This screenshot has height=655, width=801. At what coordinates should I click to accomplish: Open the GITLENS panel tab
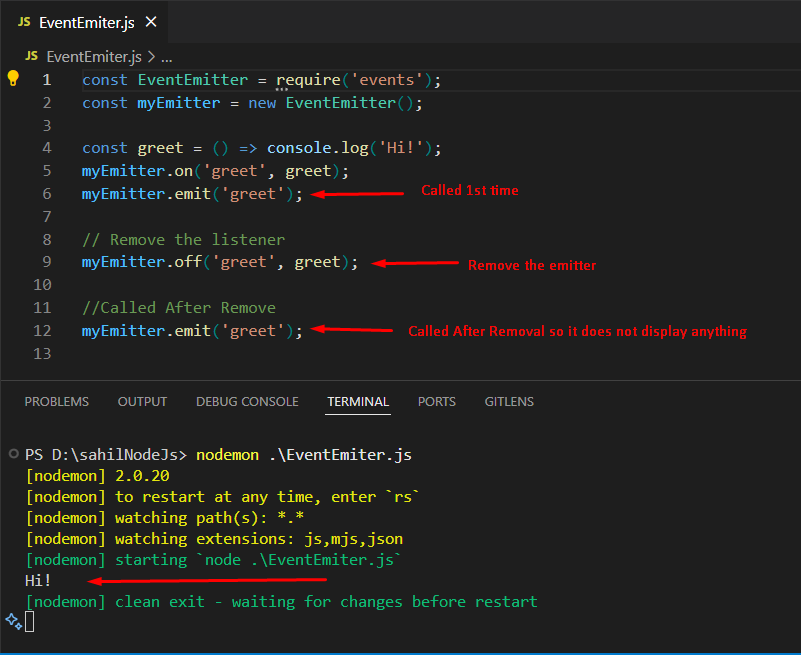pos(509,401)
